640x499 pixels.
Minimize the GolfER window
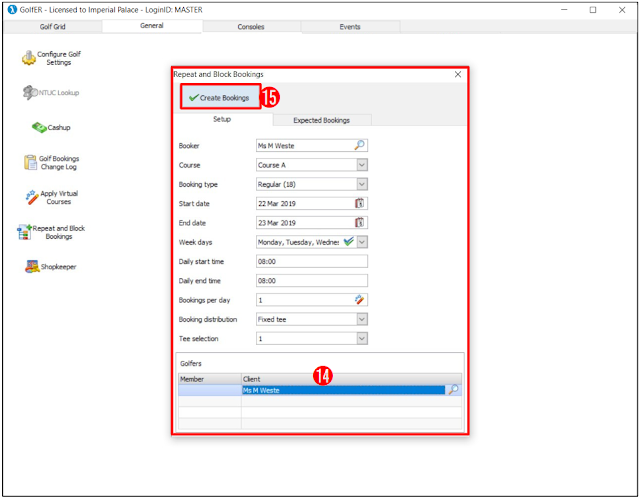[x=564, y=10]
